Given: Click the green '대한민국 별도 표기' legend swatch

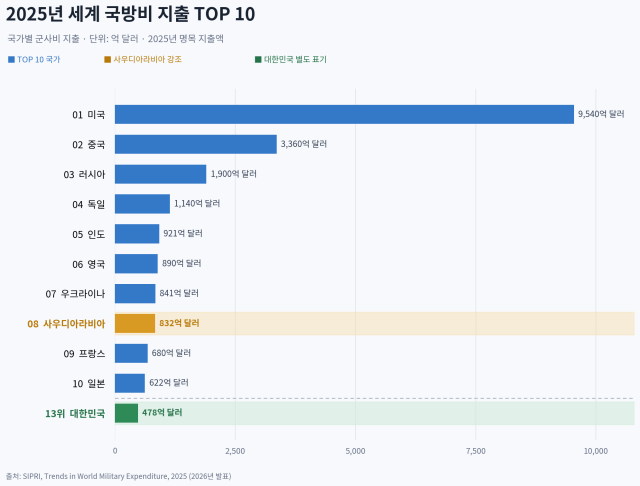Looking at the screenshot, I should [258, 60].
